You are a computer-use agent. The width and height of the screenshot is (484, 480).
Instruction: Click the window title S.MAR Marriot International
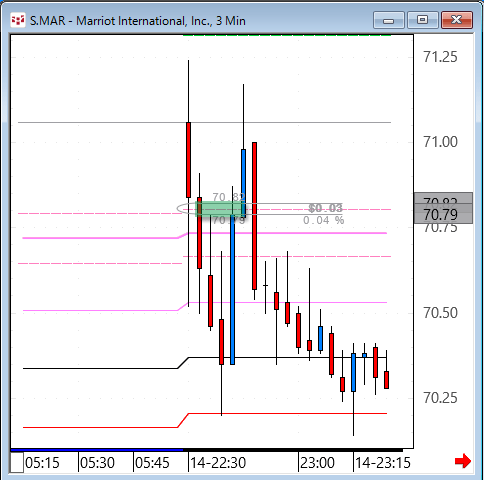coord(138,21)
